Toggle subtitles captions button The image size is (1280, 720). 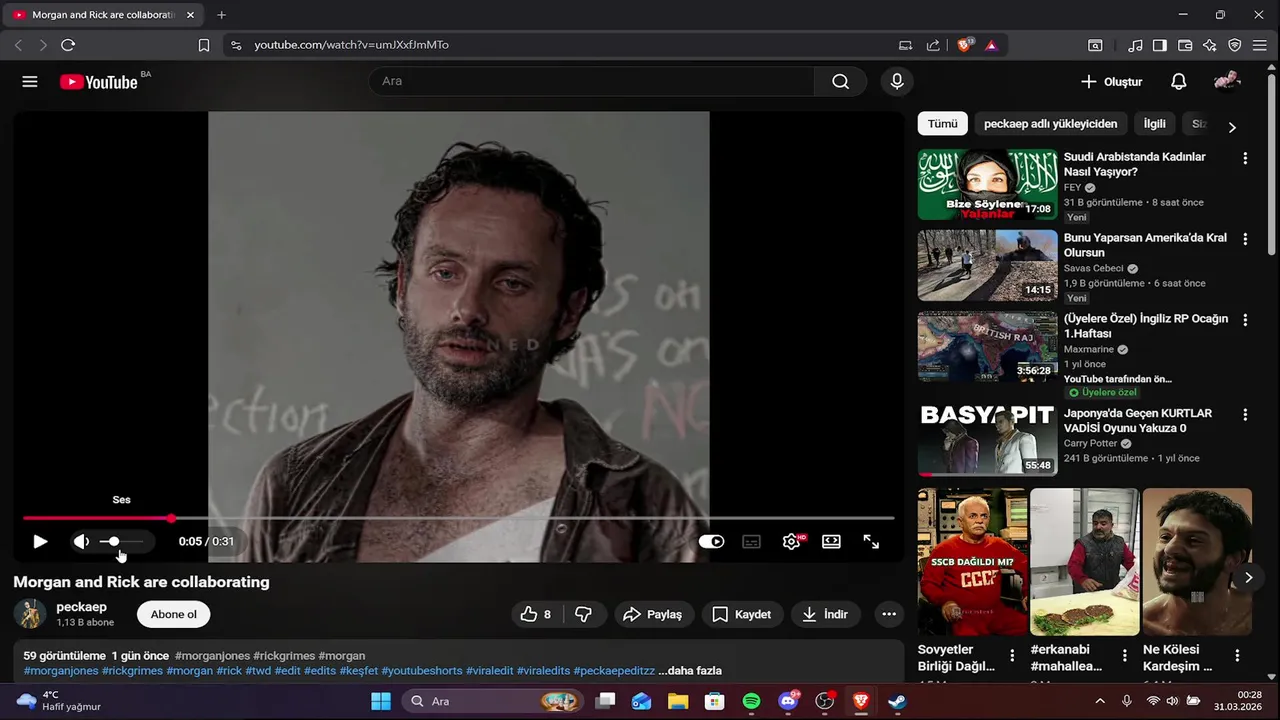click(751, 542)
